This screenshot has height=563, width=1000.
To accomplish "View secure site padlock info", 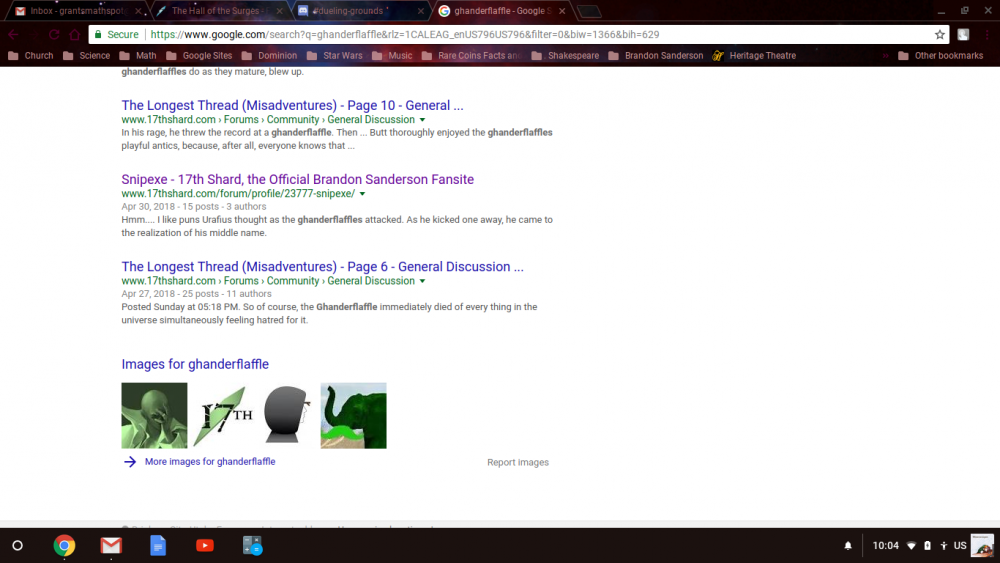I will (98, 34).
